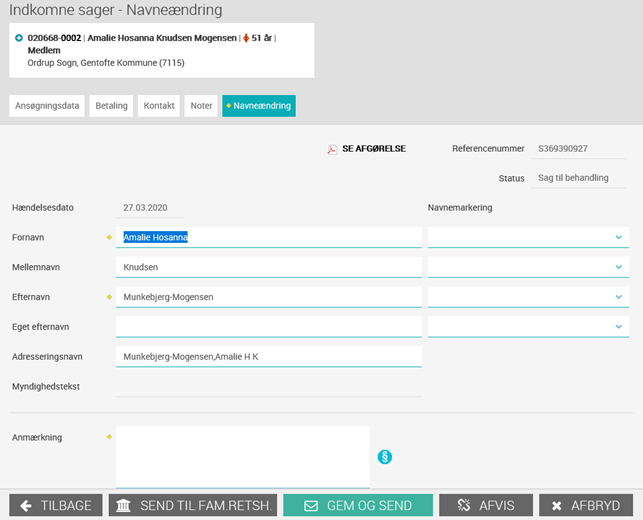Reject the case with AFVIS button
The width and height of the screenshot is (643, 520).
(x=486, y=505)
